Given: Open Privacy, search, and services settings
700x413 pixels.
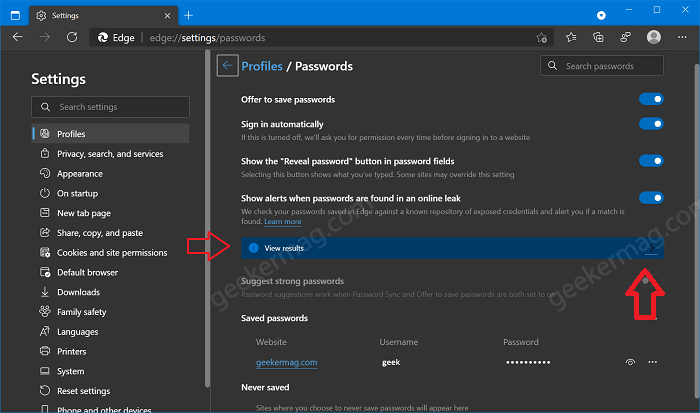Looking at the screenshot, I should (x=110, y=154).
